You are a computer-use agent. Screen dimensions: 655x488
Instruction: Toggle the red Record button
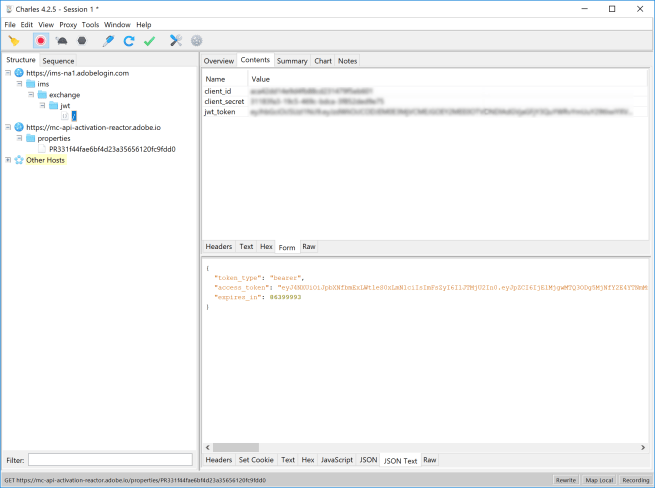(41, 41)
